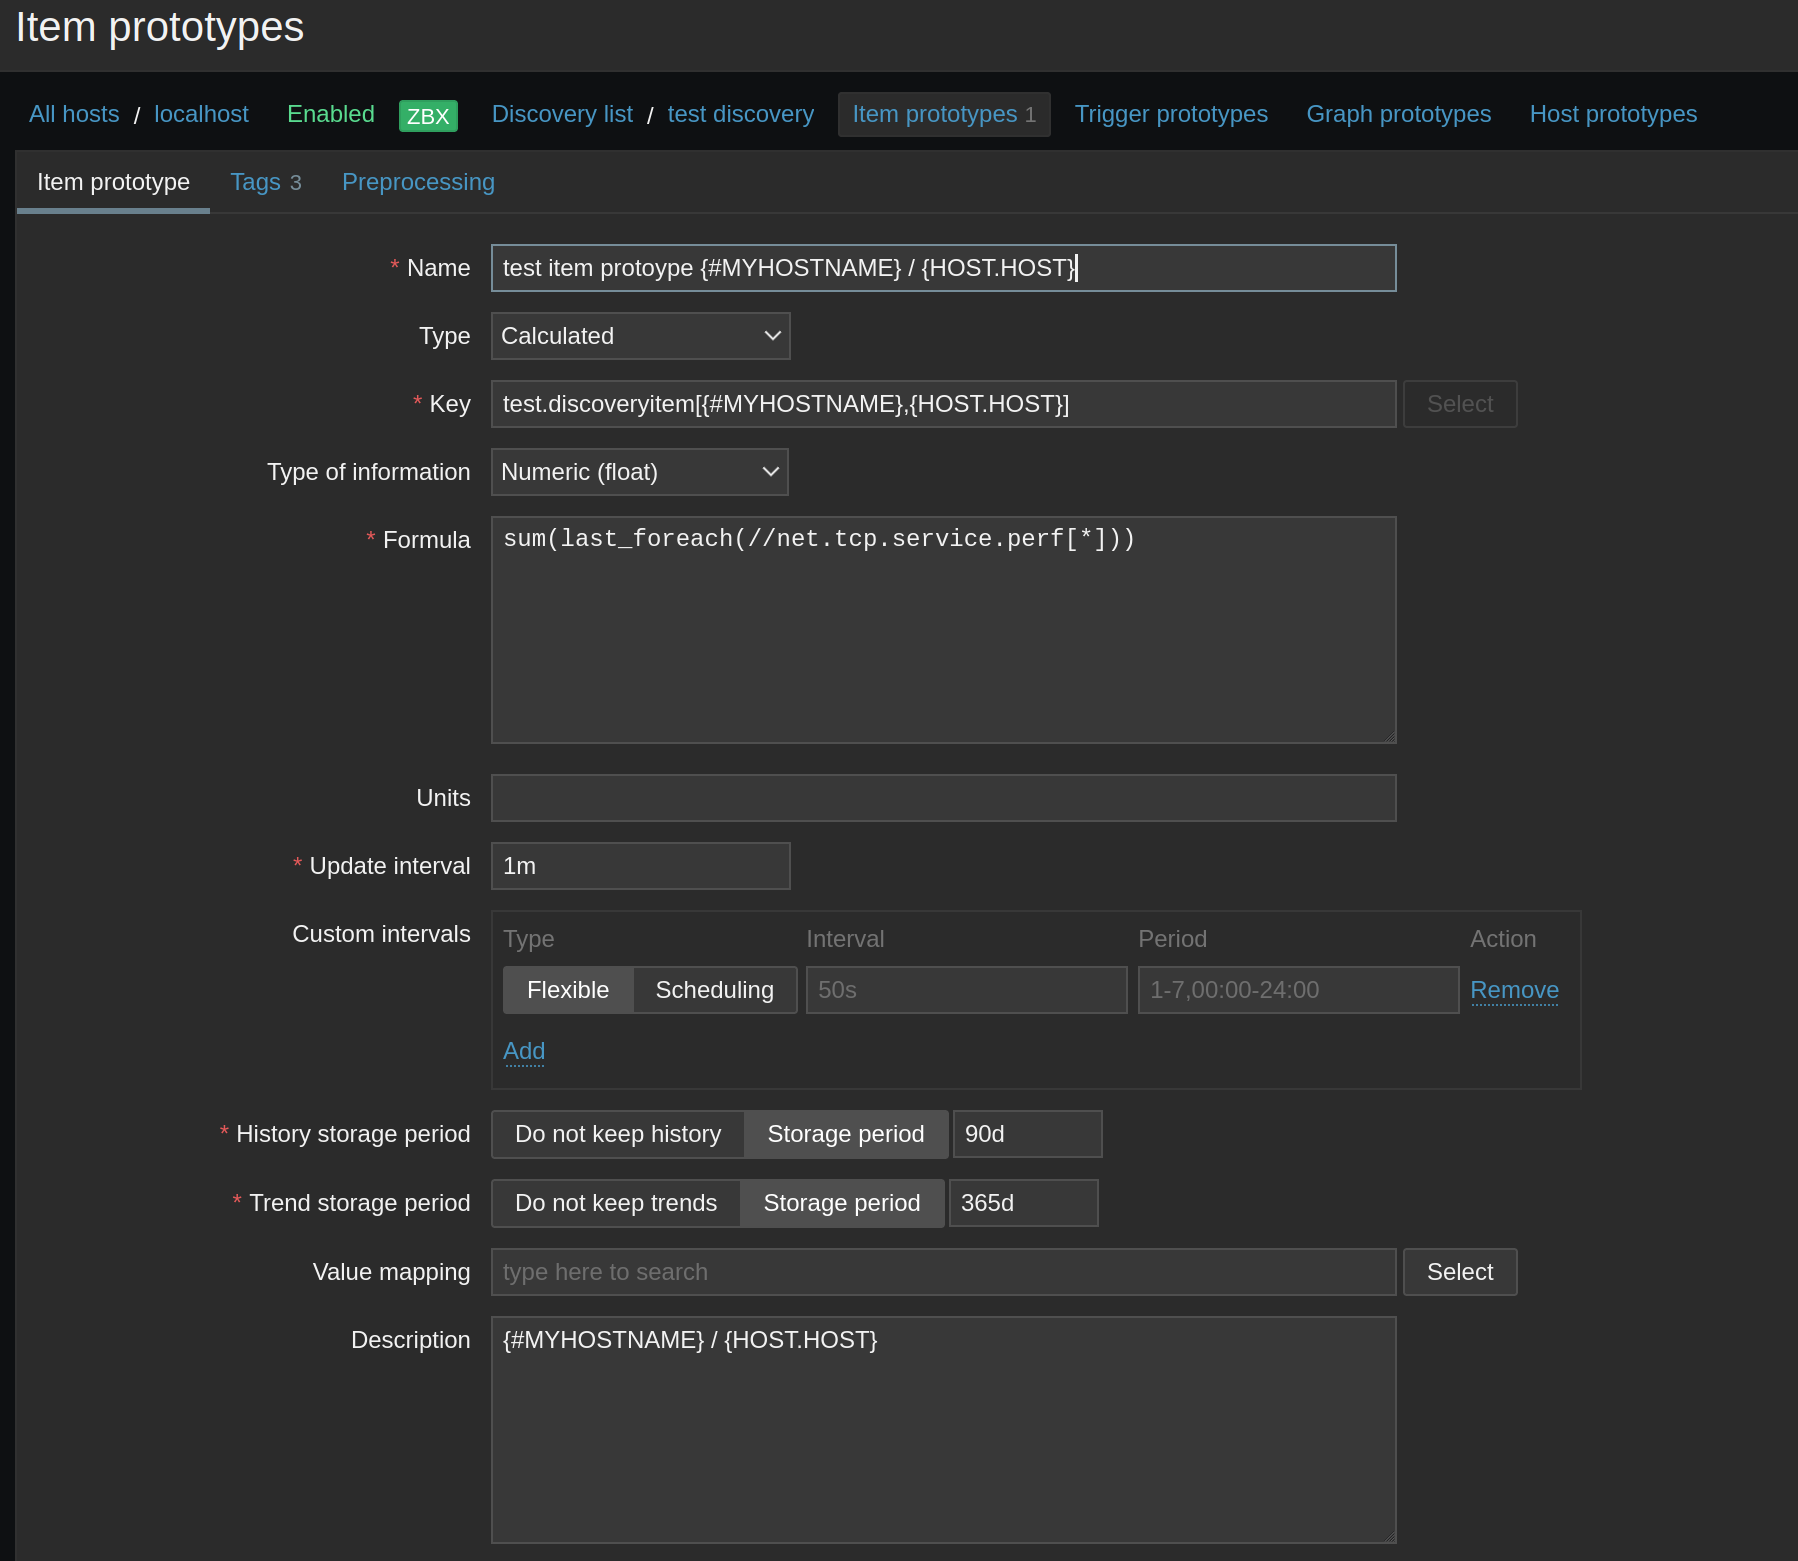Click the Interval field with 50s placeholder

click(967, 990)
